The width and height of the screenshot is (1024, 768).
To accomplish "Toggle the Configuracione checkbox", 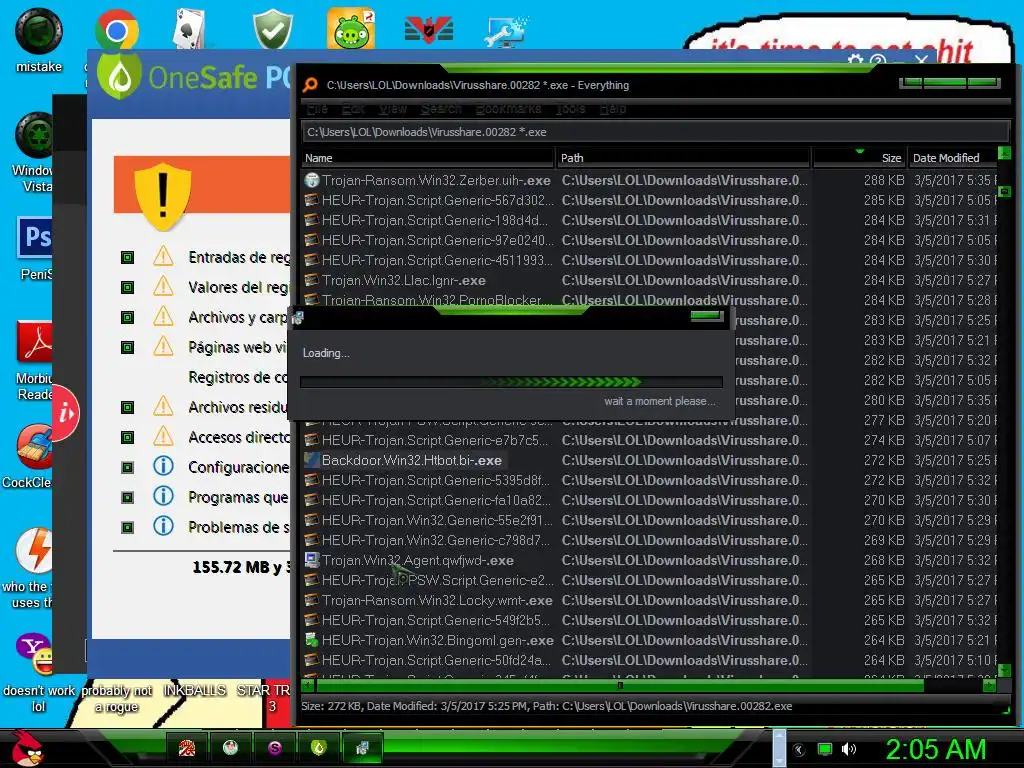I will tap(127, 468).
